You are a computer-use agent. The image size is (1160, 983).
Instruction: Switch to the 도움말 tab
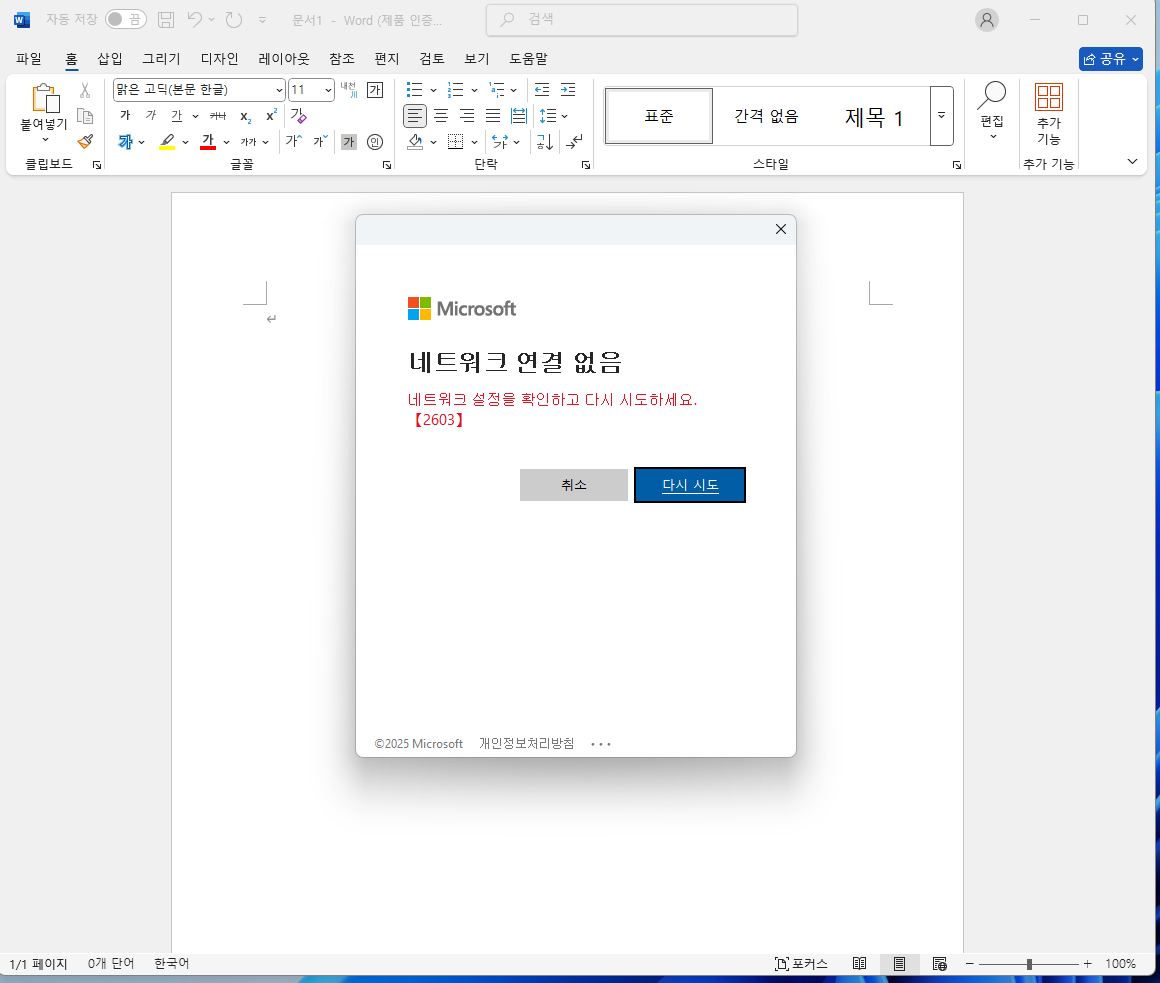[528, 58]
